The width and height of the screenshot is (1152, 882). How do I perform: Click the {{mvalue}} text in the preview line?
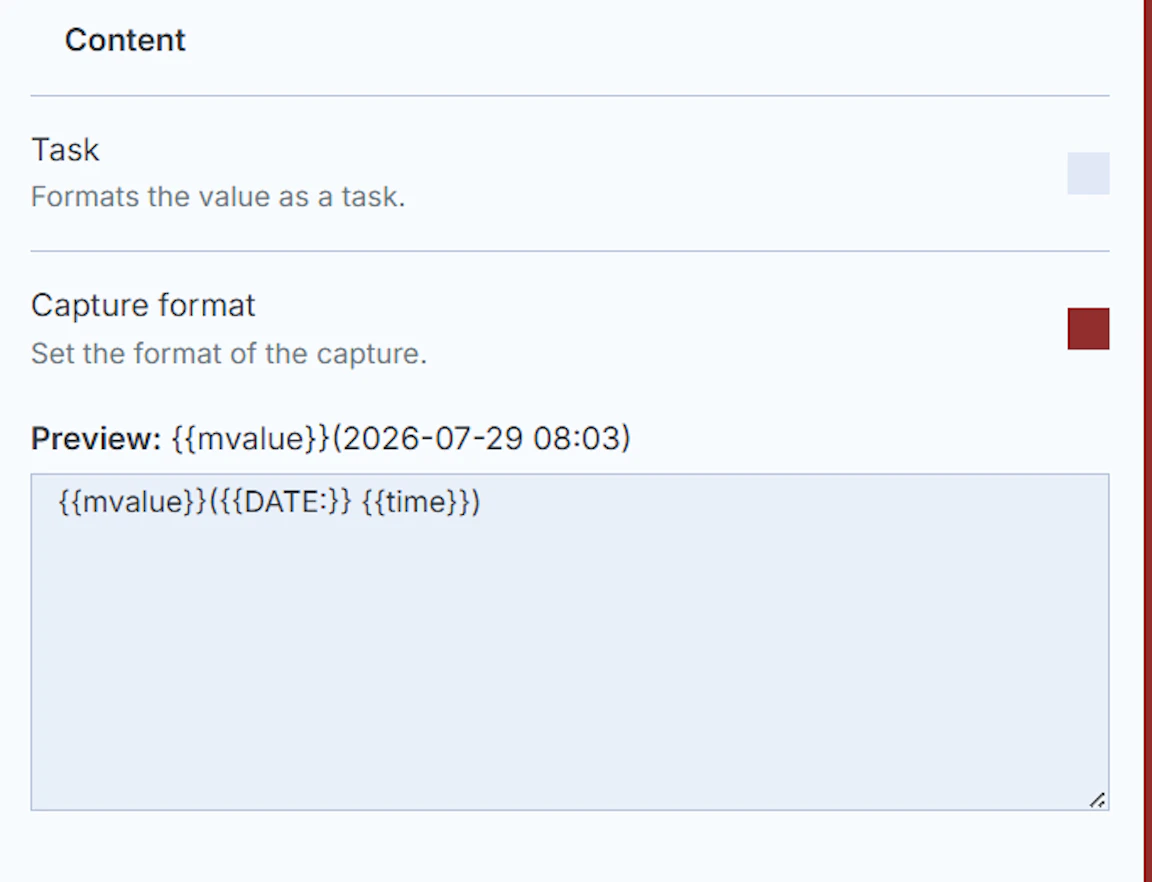point(251,438)
